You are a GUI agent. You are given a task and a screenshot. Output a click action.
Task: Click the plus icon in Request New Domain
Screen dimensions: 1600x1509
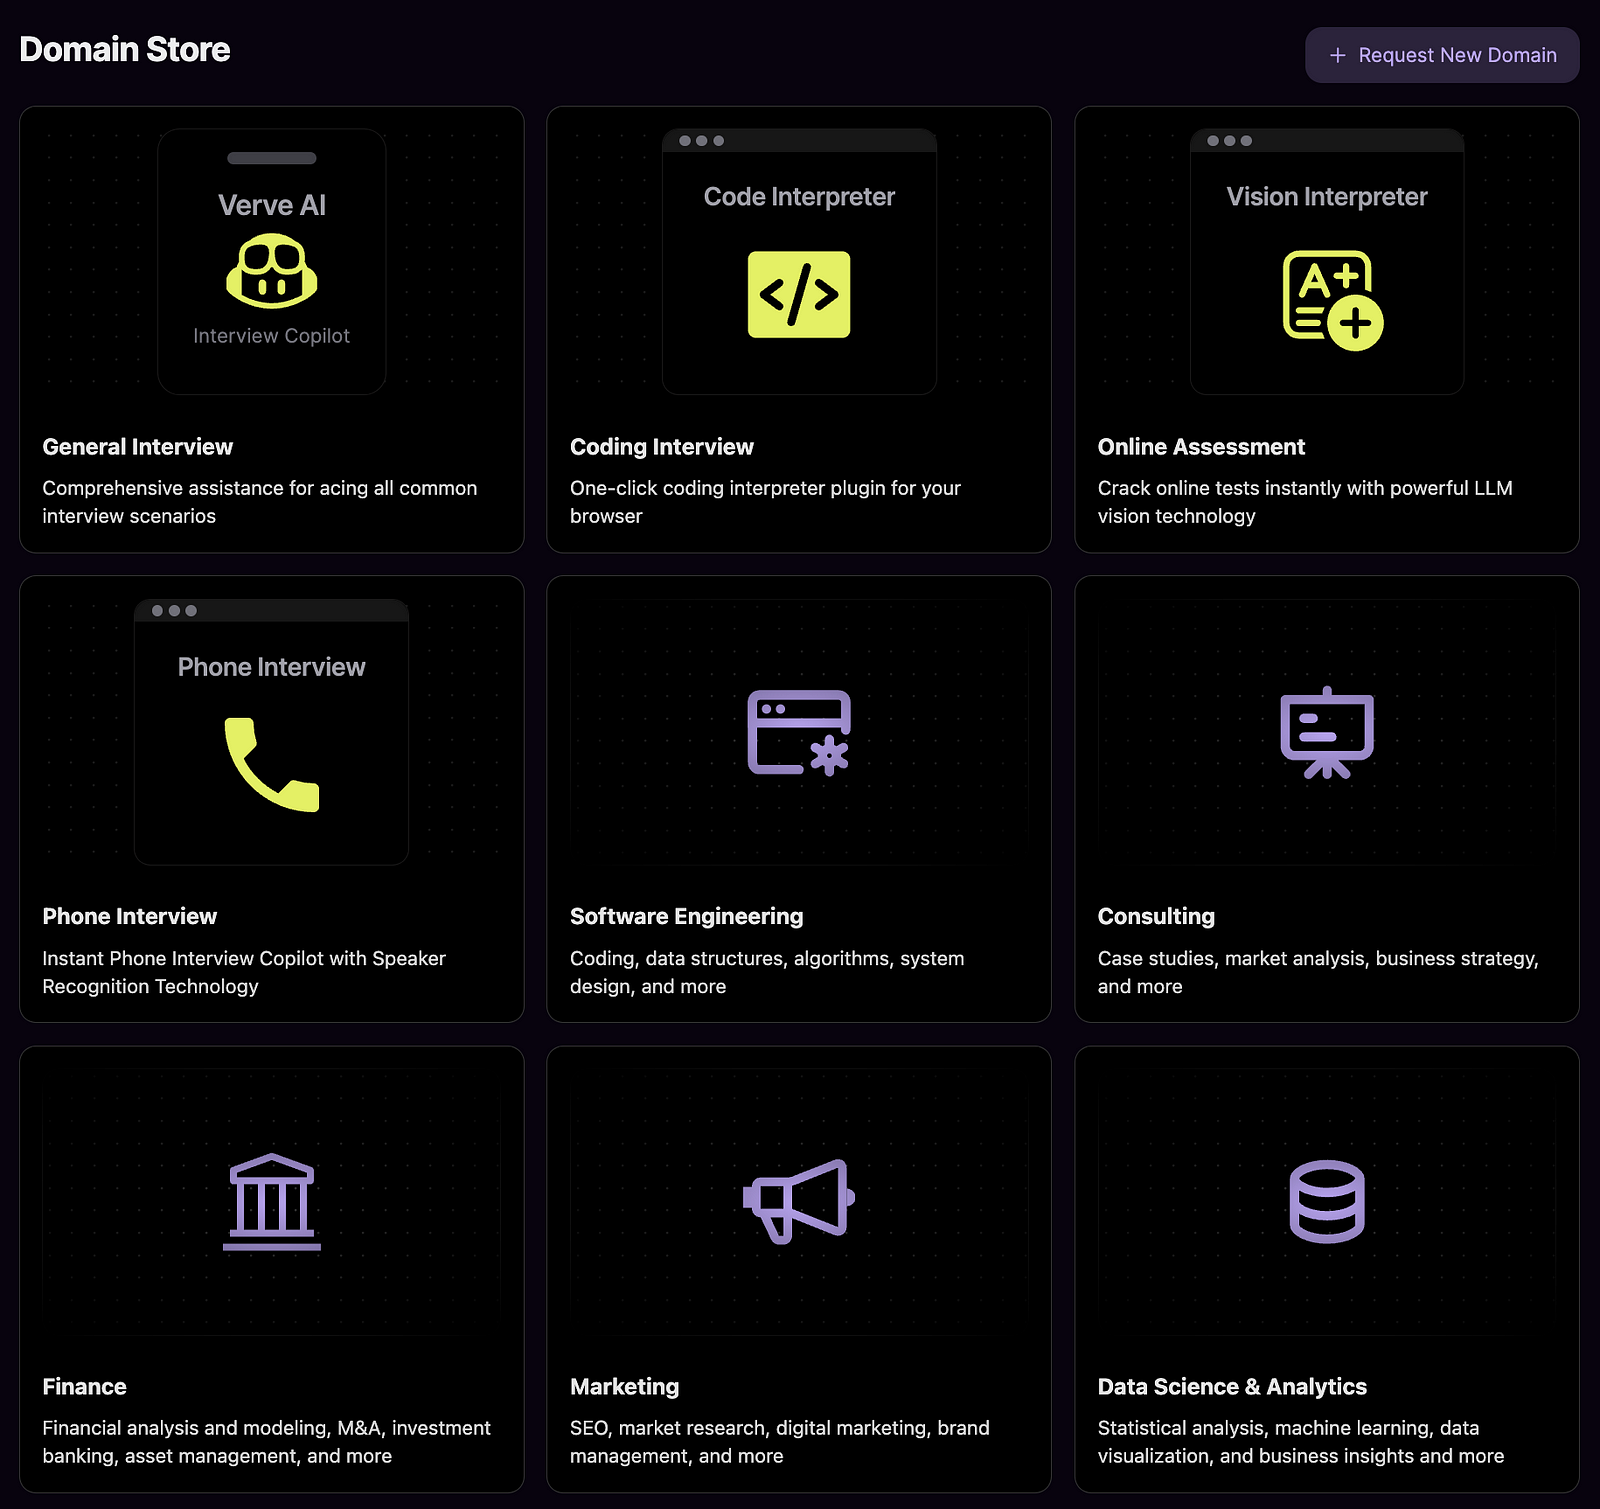[1337, 56]
